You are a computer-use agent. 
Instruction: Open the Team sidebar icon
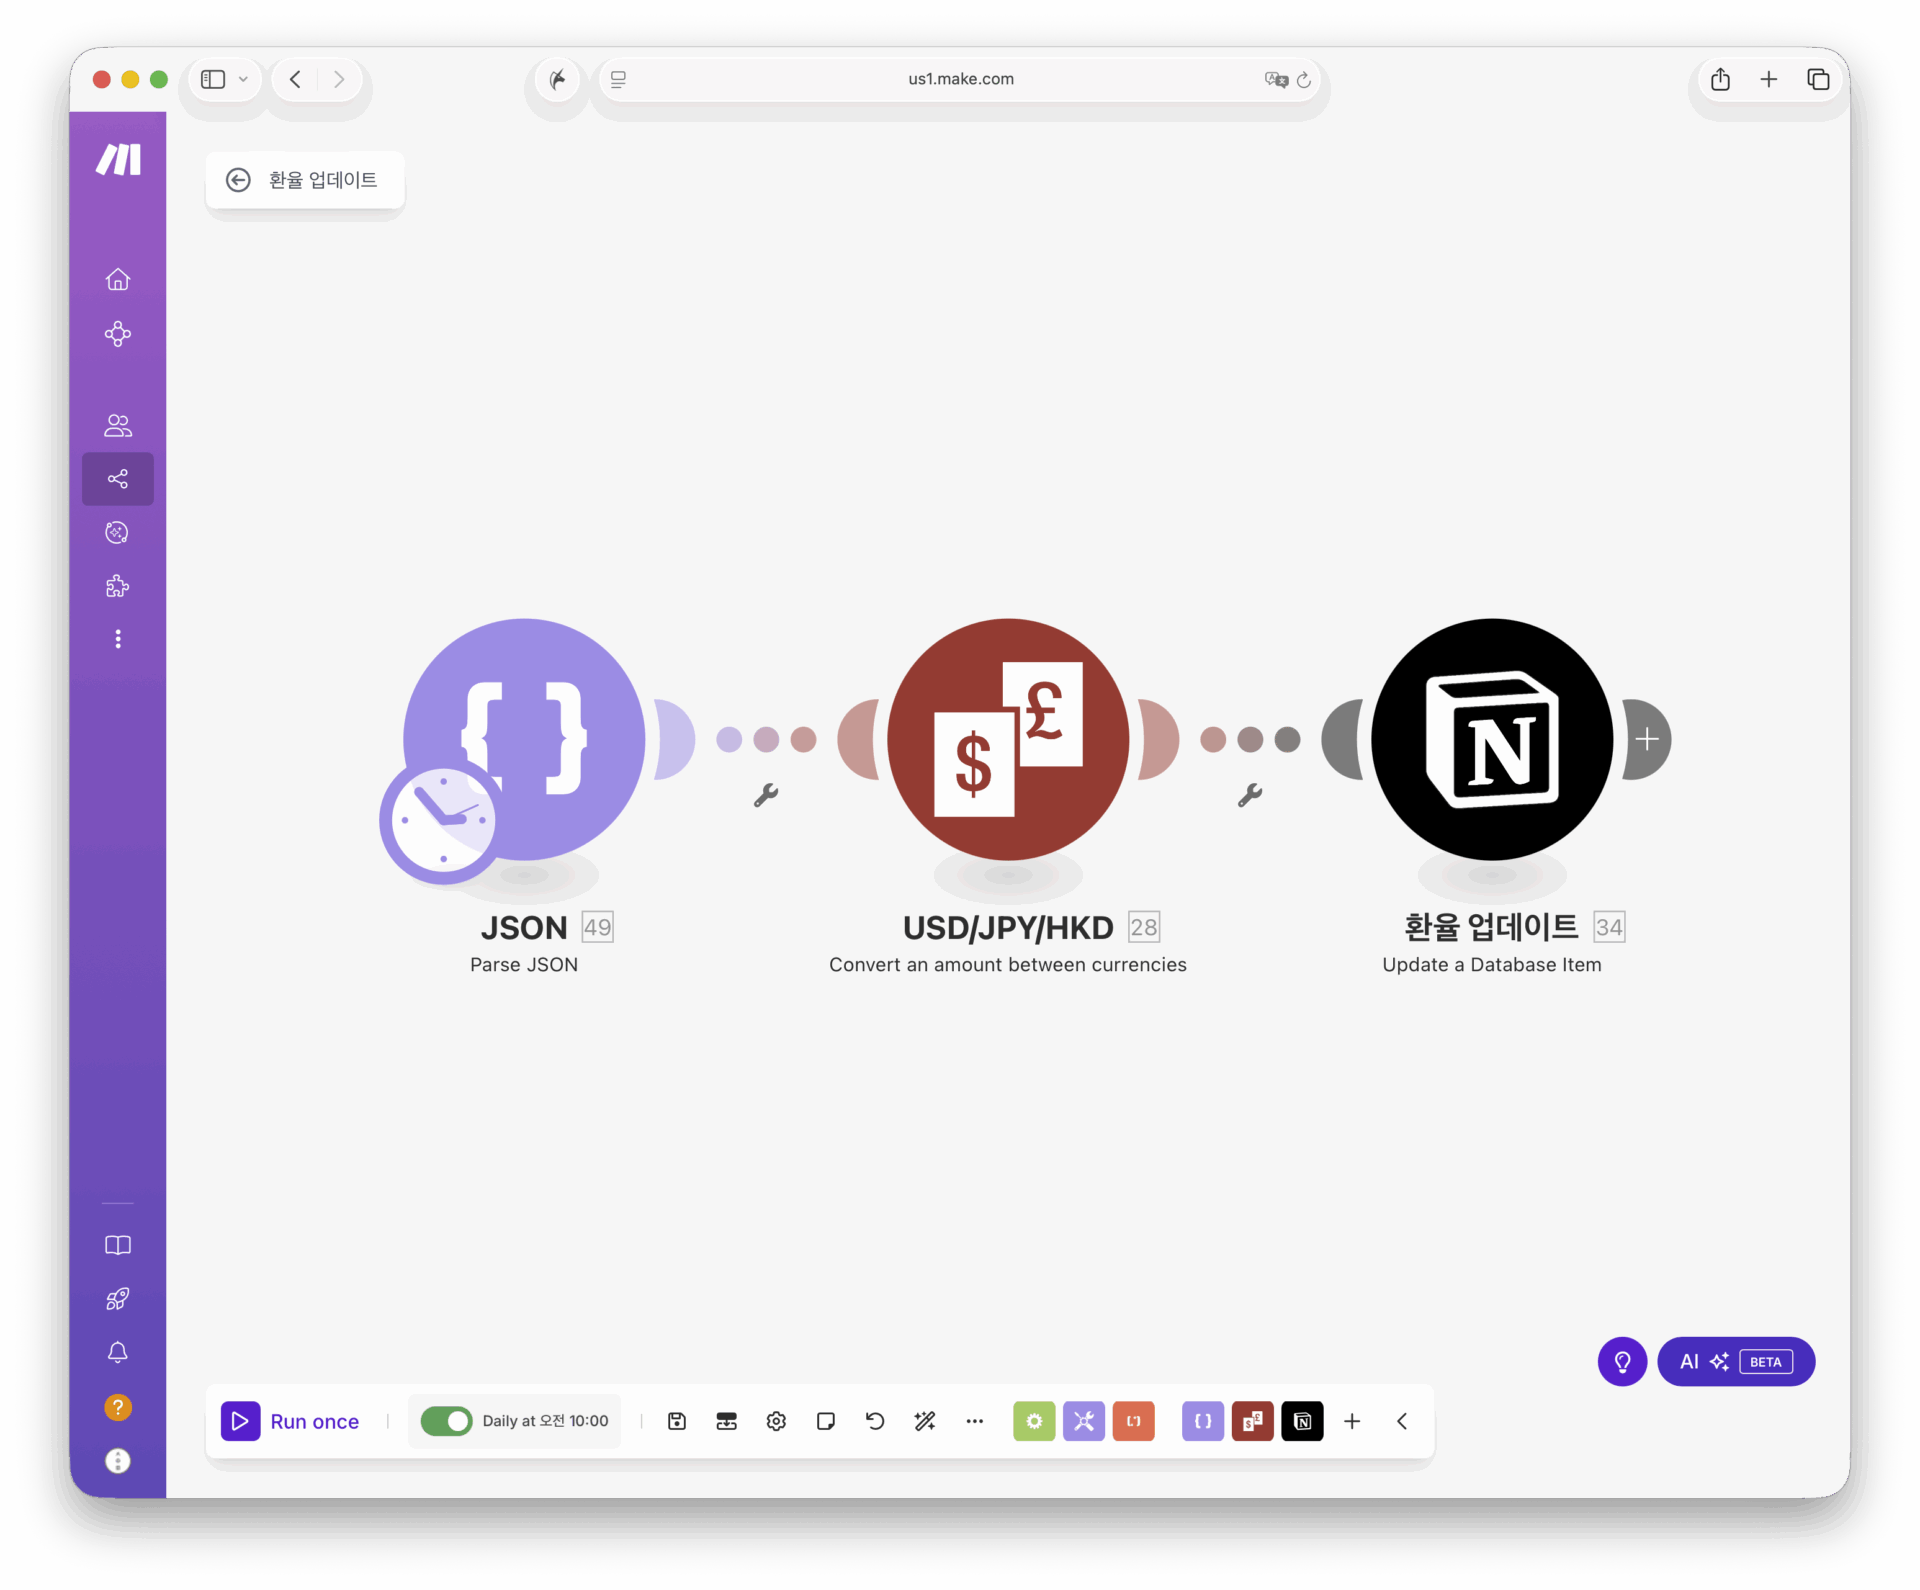pos(118,425)
